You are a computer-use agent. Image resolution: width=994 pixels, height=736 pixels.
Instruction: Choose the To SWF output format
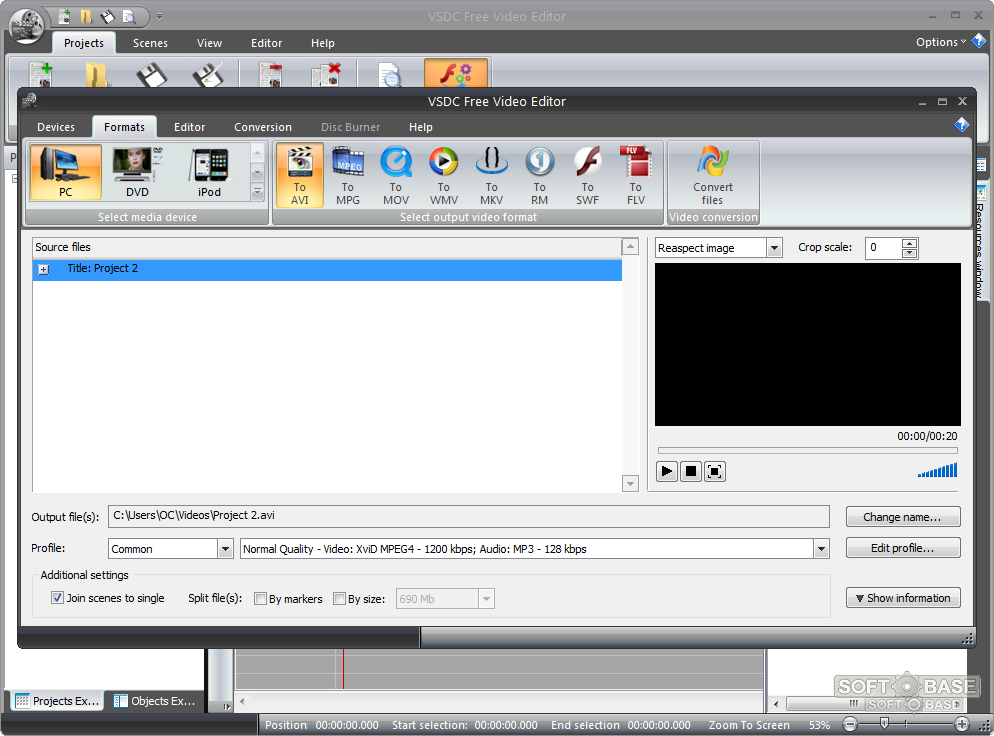tap(588, 175)
